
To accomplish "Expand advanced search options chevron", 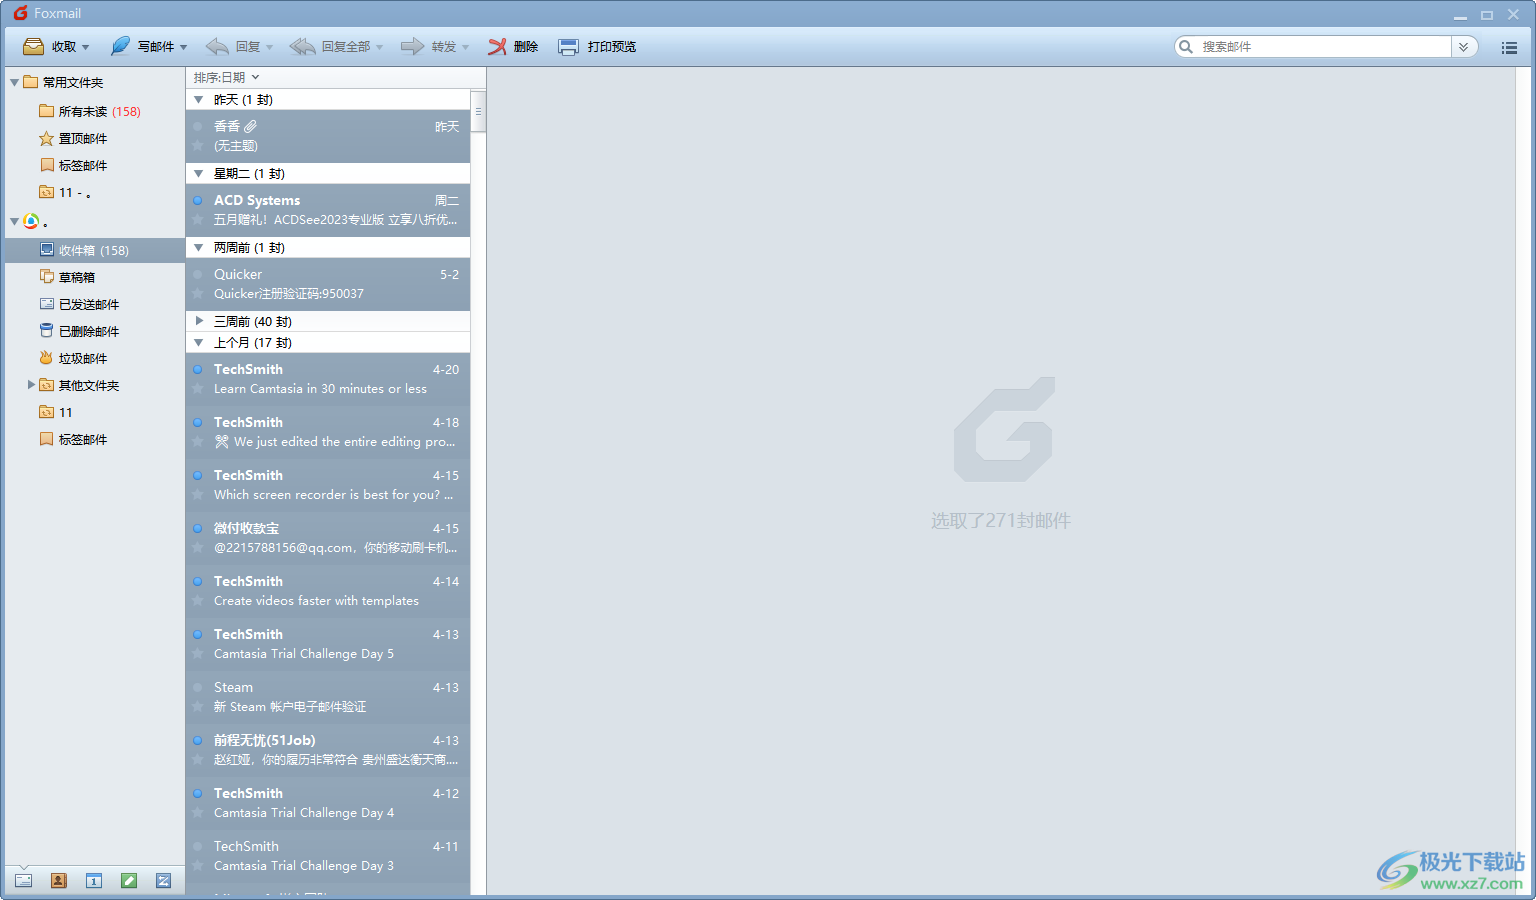I will 1464,47.
